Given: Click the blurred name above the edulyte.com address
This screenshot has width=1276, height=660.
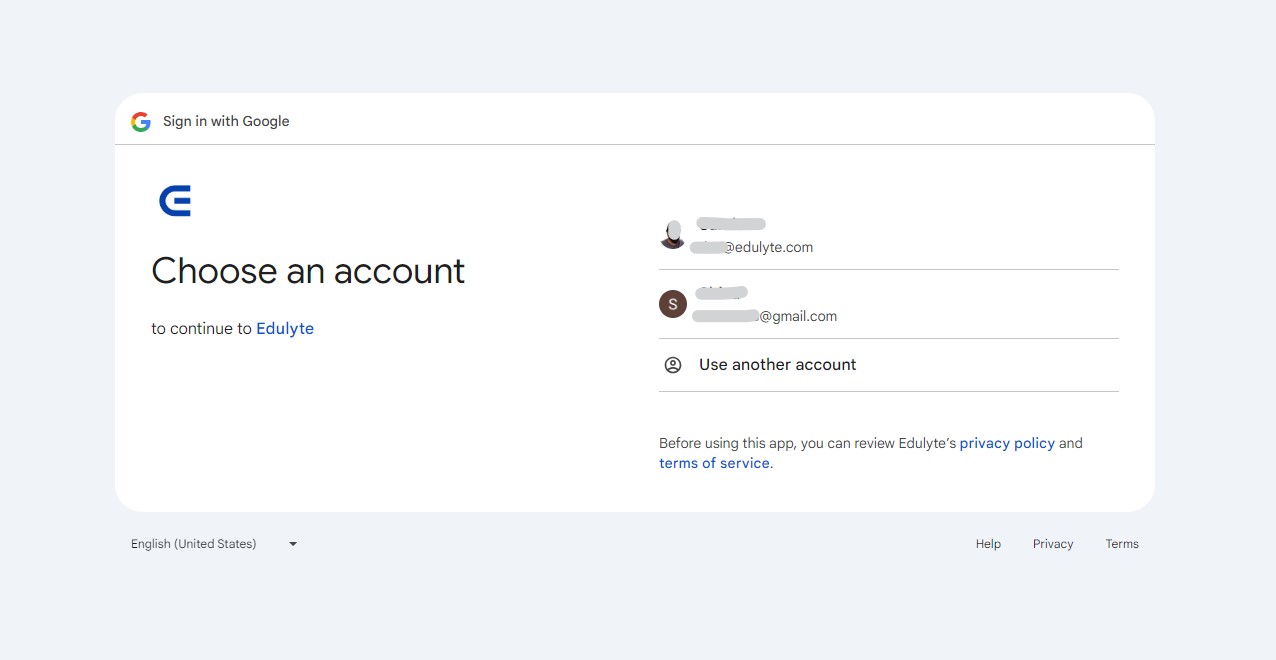Looking at the screenshot, I should click(731, 224).
